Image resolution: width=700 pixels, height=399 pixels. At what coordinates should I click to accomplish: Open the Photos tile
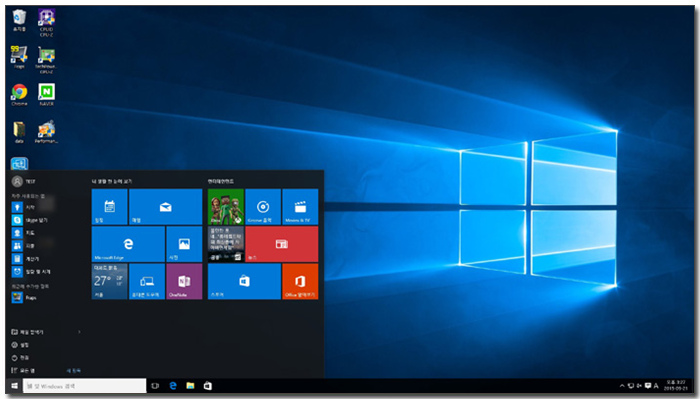[184, 244]
